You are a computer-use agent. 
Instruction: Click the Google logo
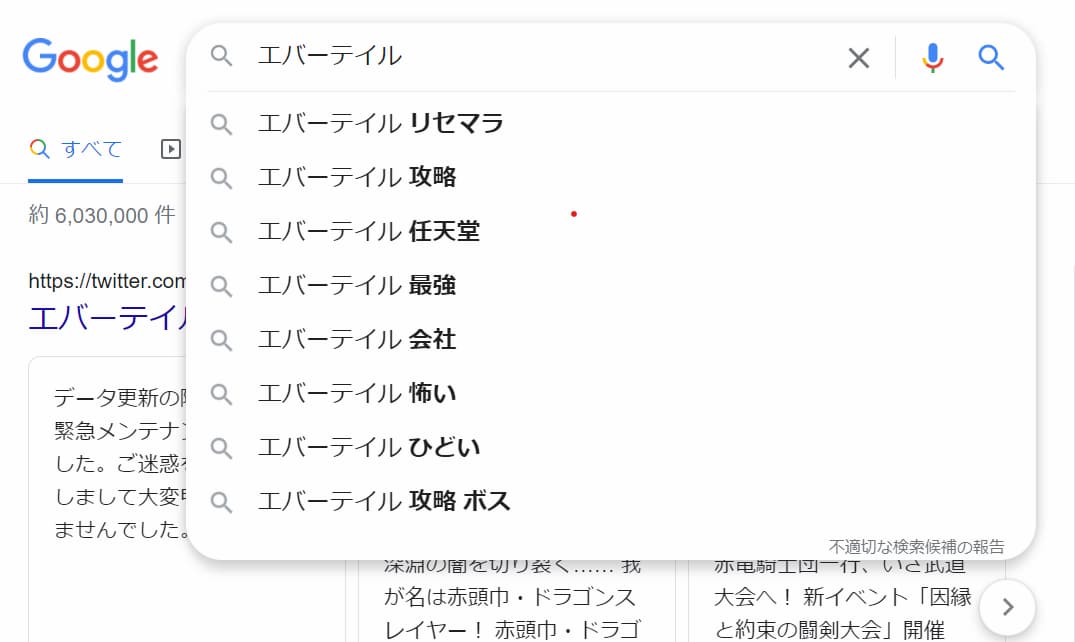point(90,58)
